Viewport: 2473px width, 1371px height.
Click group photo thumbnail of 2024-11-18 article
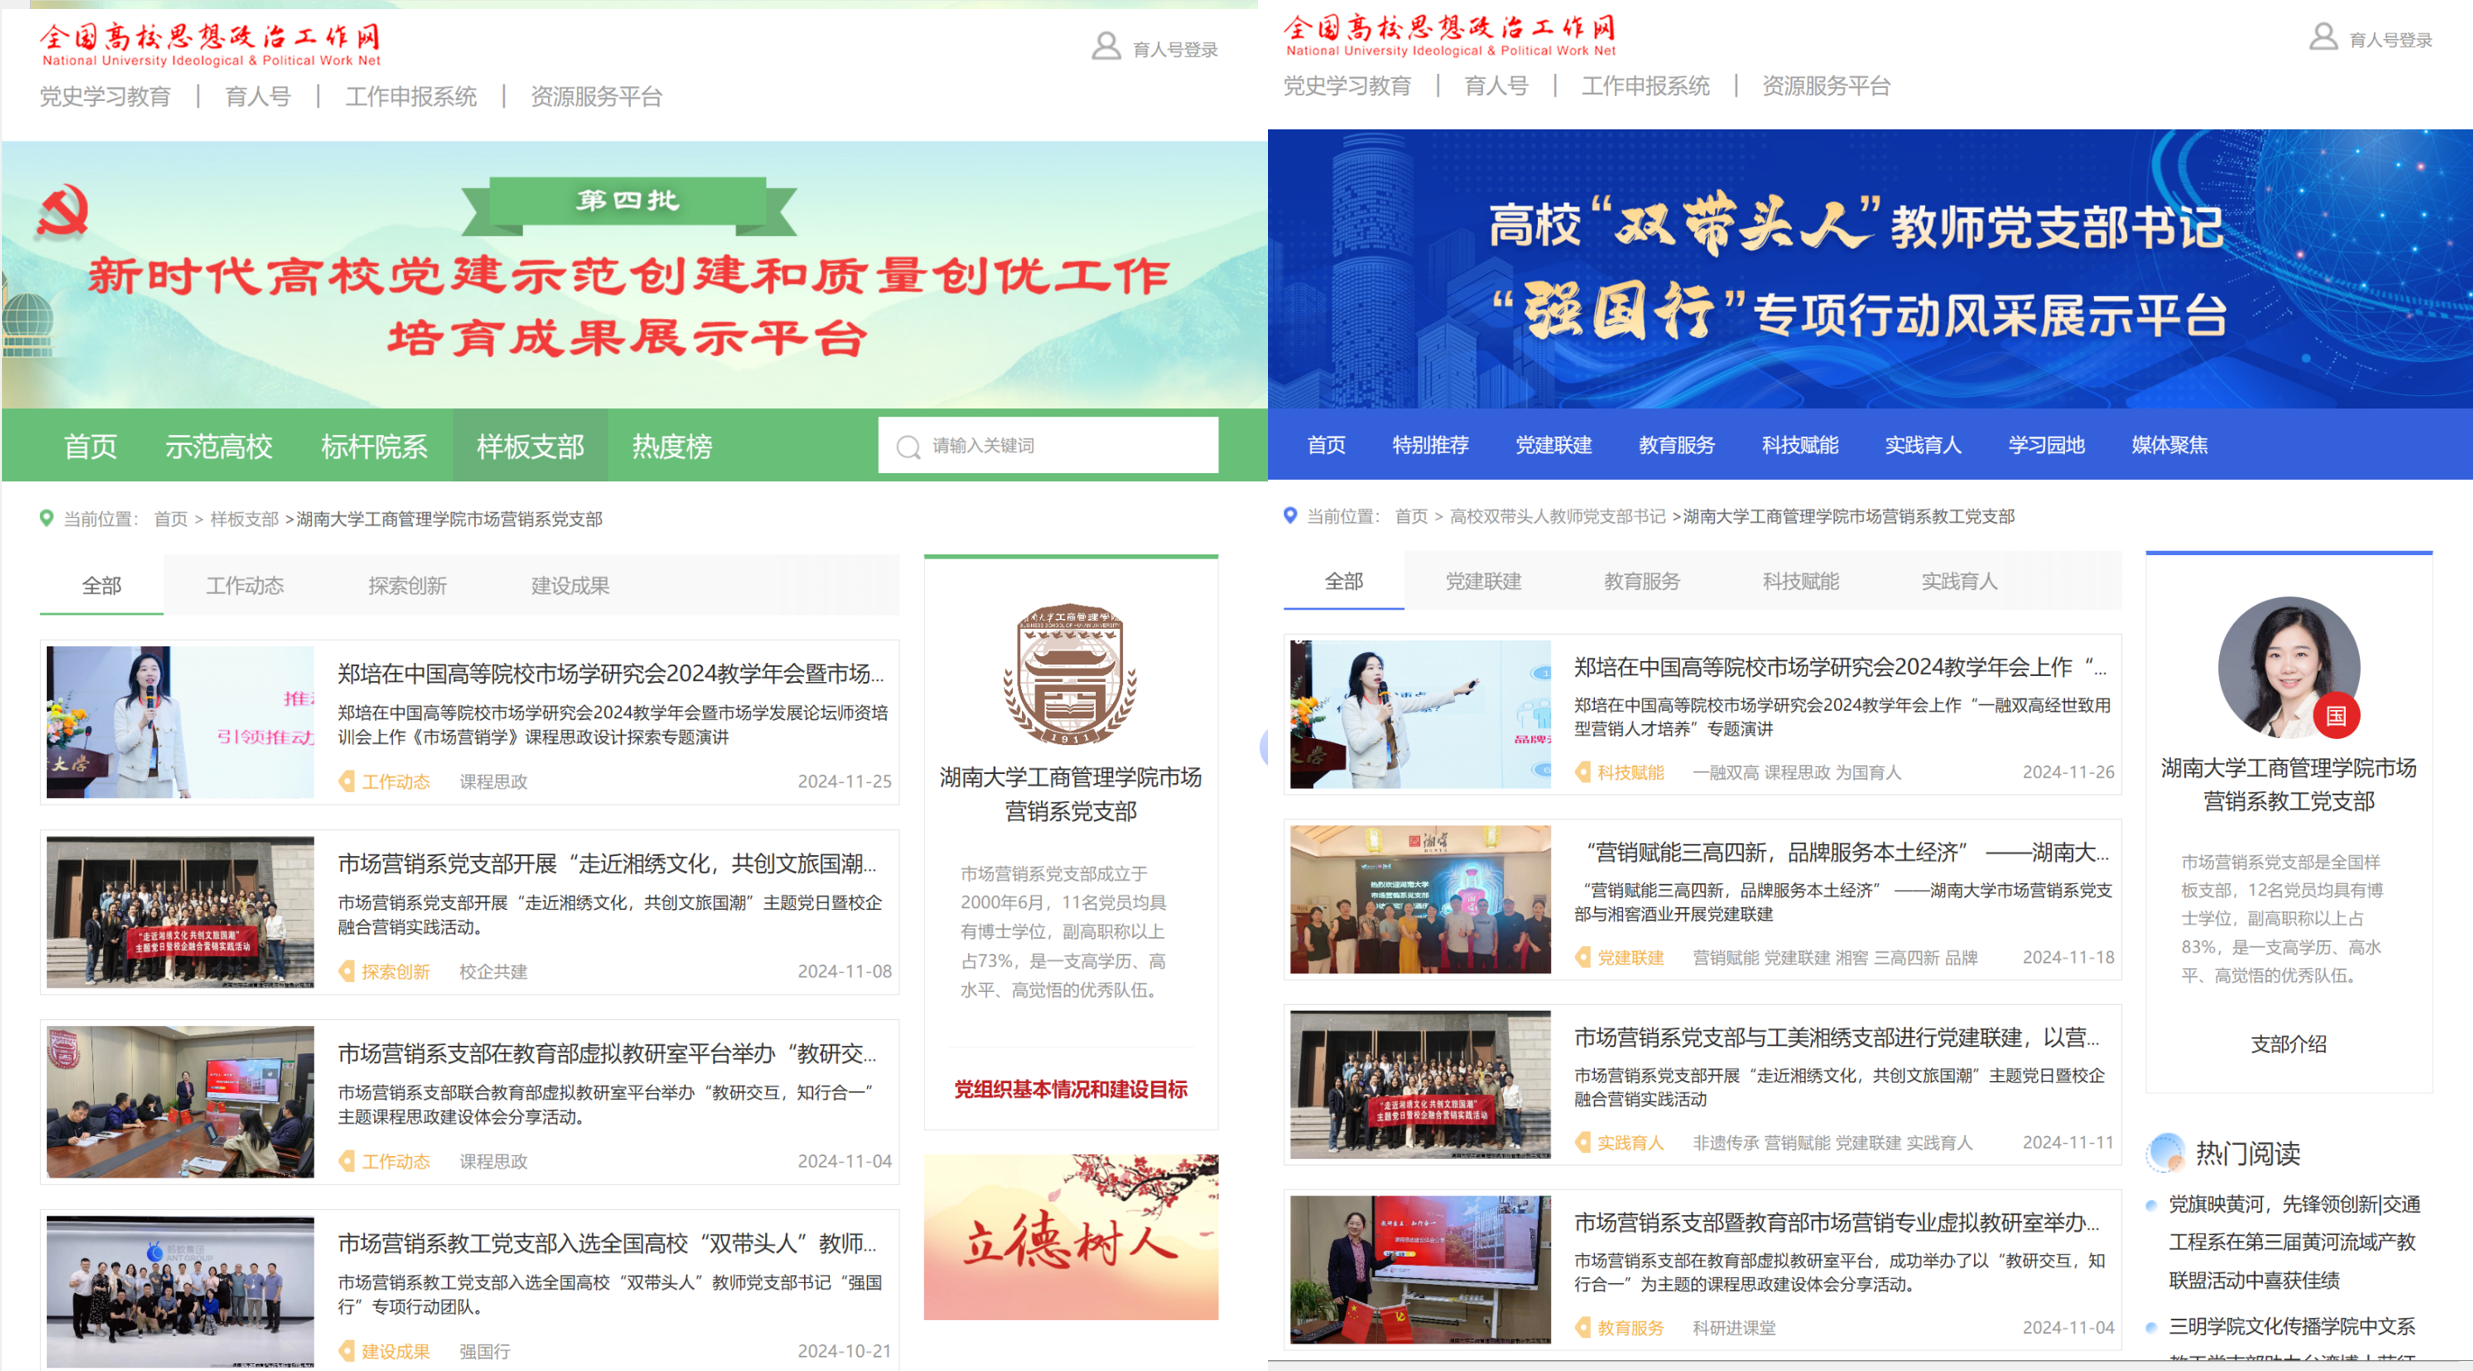(1420, 899)
